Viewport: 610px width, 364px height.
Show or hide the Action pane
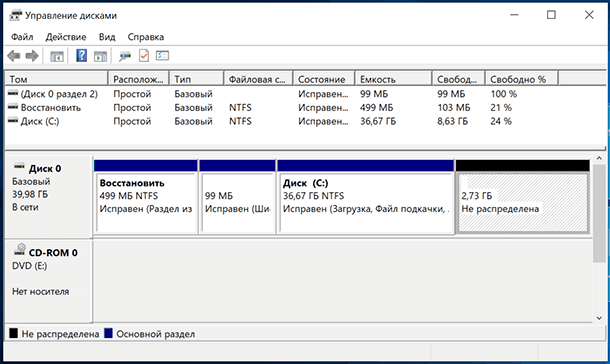100,56
